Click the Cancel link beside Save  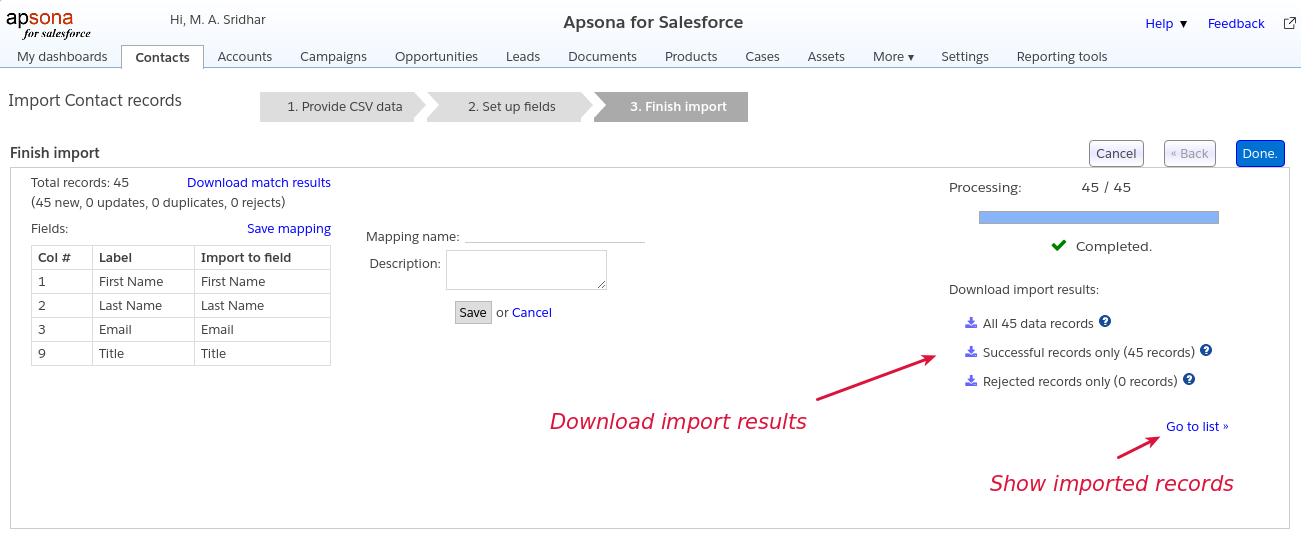tap(532, 313)
